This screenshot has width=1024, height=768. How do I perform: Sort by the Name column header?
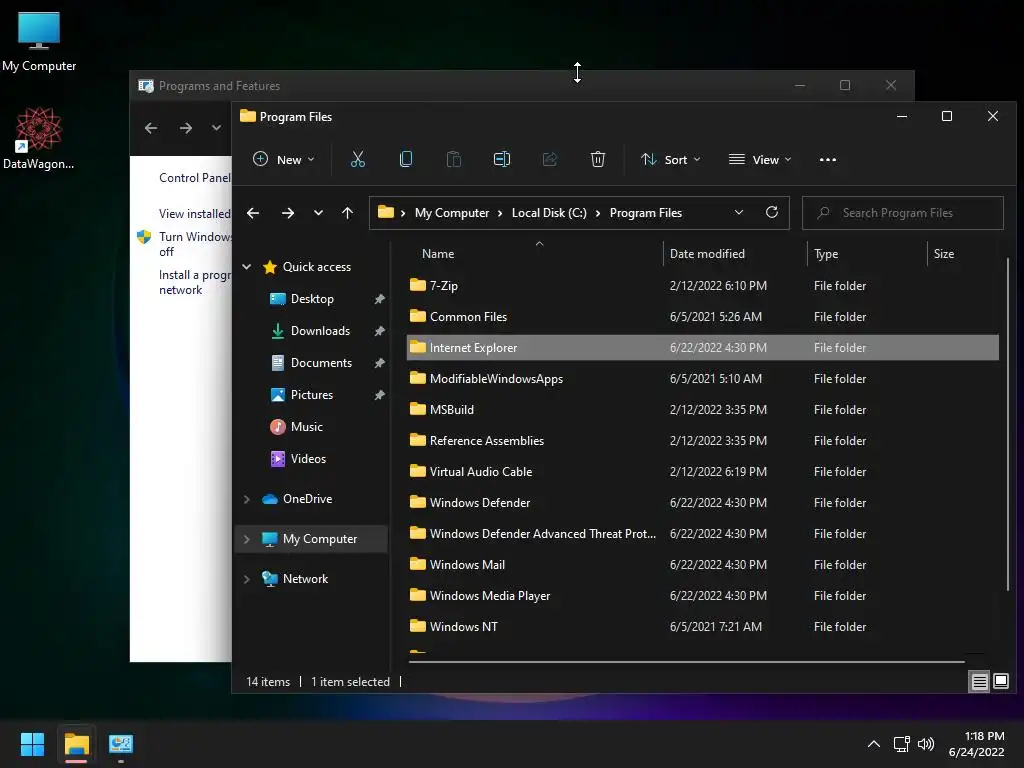[438, 253]
